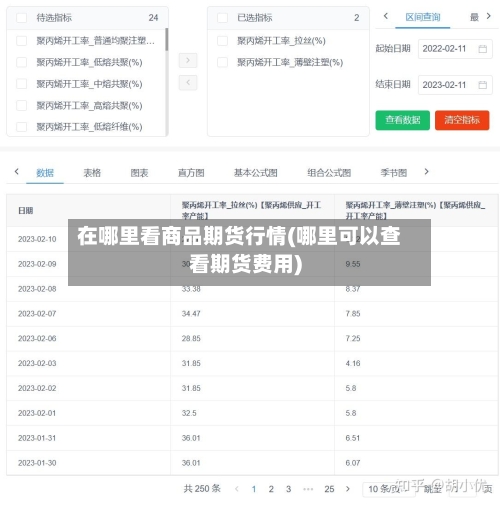
Task: Click the 聚丙烯开工率_薄壁注塑(%) column header
Action: pyautogui.click(x=415, y=210)
